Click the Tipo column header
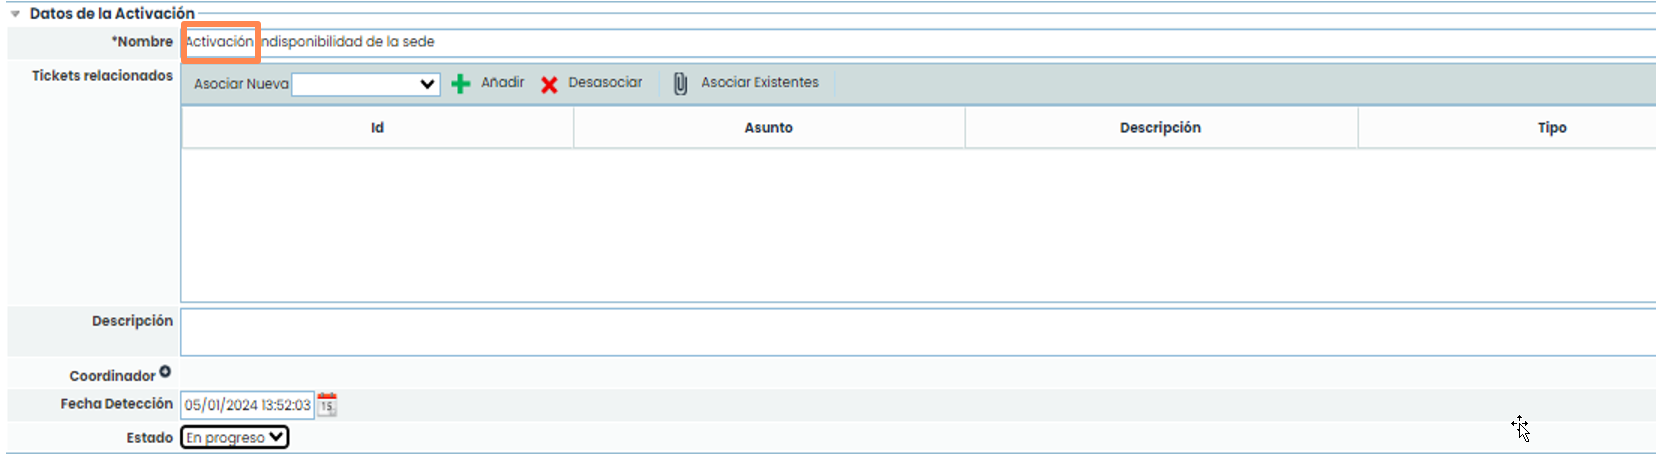 click(1551, 128)
